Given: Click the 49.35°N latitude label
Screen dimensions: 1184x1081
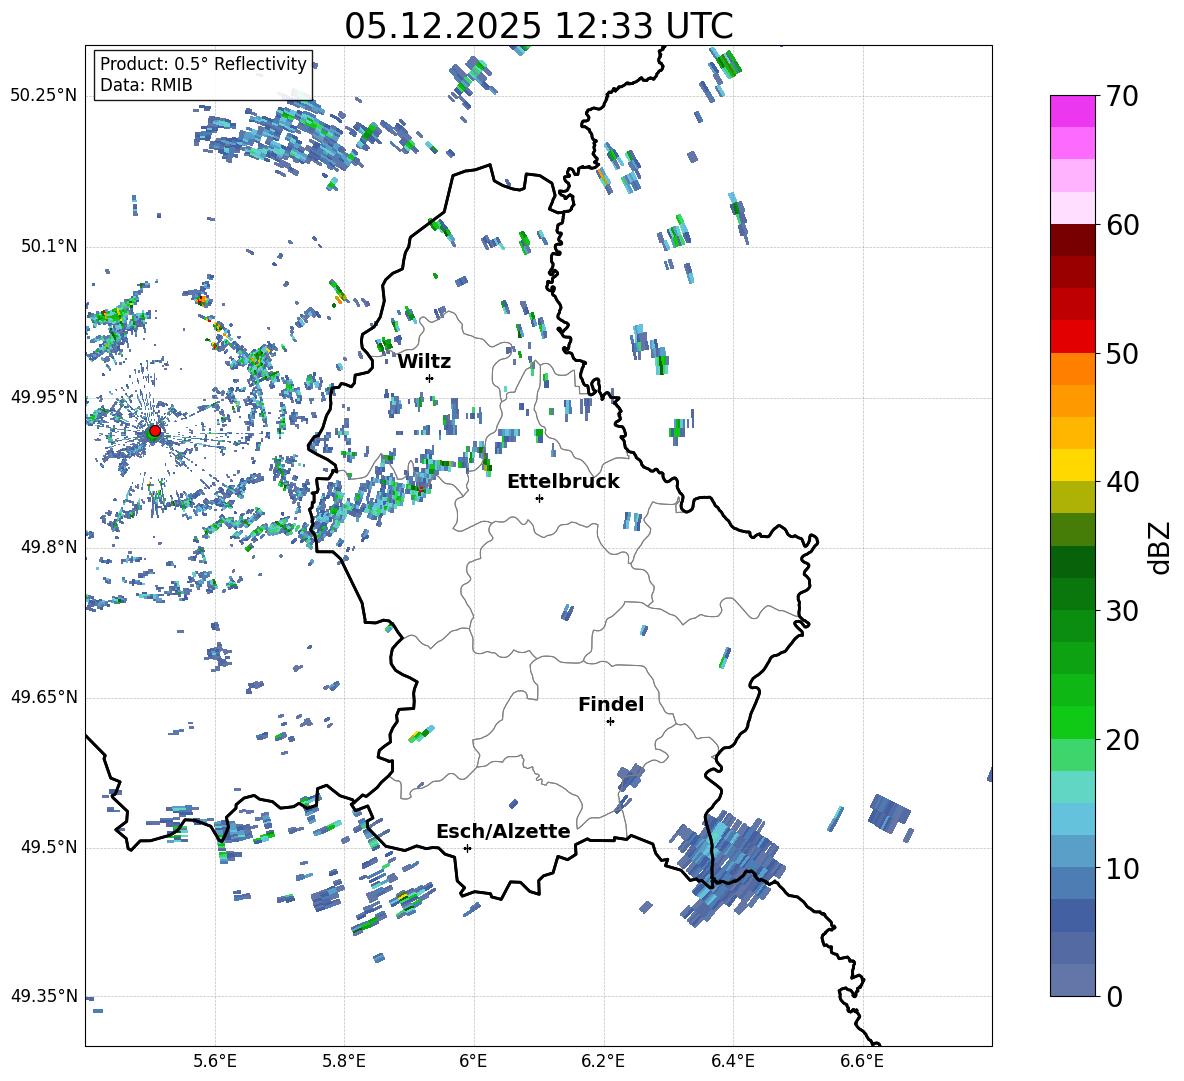Looking at the screenshot, I should 44,996.
